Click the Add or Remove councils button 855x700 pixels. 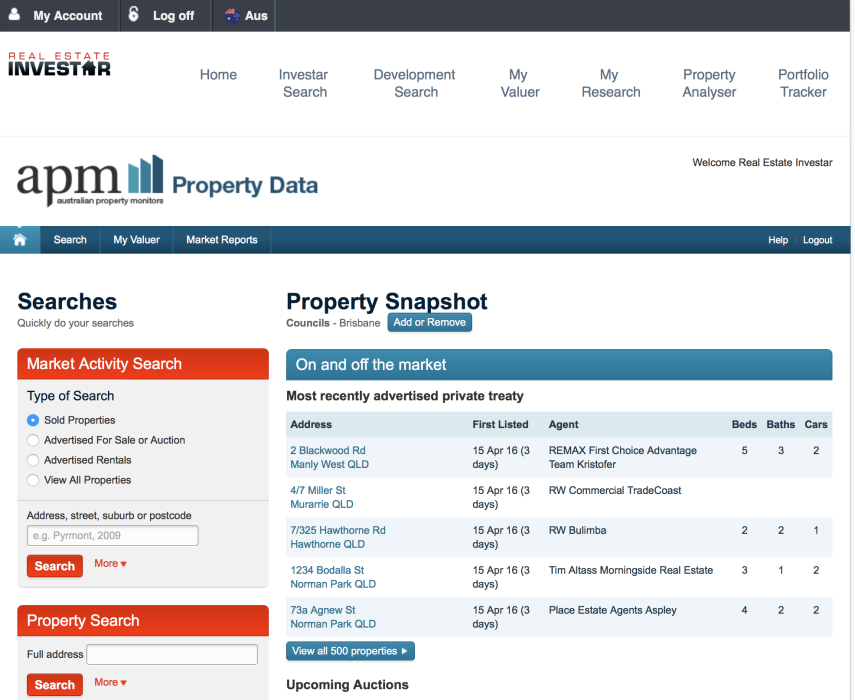[429, 322]
